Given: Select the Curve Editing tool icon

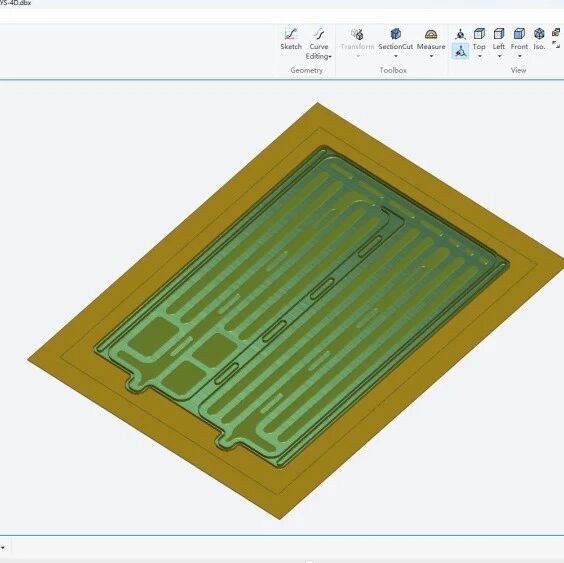Looking at the screenshot, I should pyautogui.click(x=319, y=34).
